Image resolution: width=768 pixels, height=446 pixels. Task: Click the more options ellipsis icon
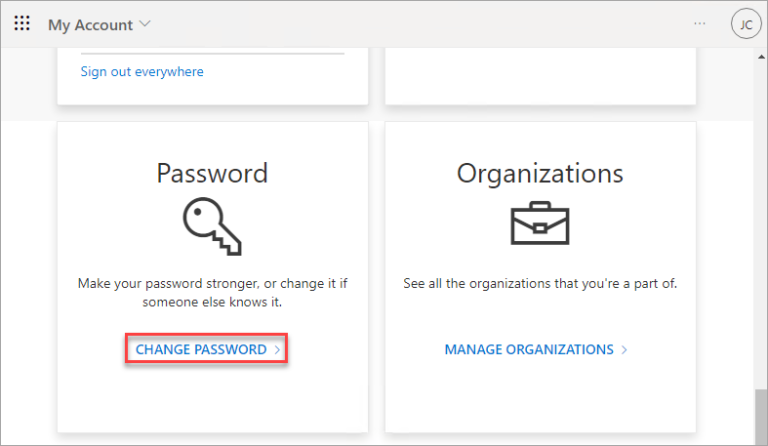(700, 23)
